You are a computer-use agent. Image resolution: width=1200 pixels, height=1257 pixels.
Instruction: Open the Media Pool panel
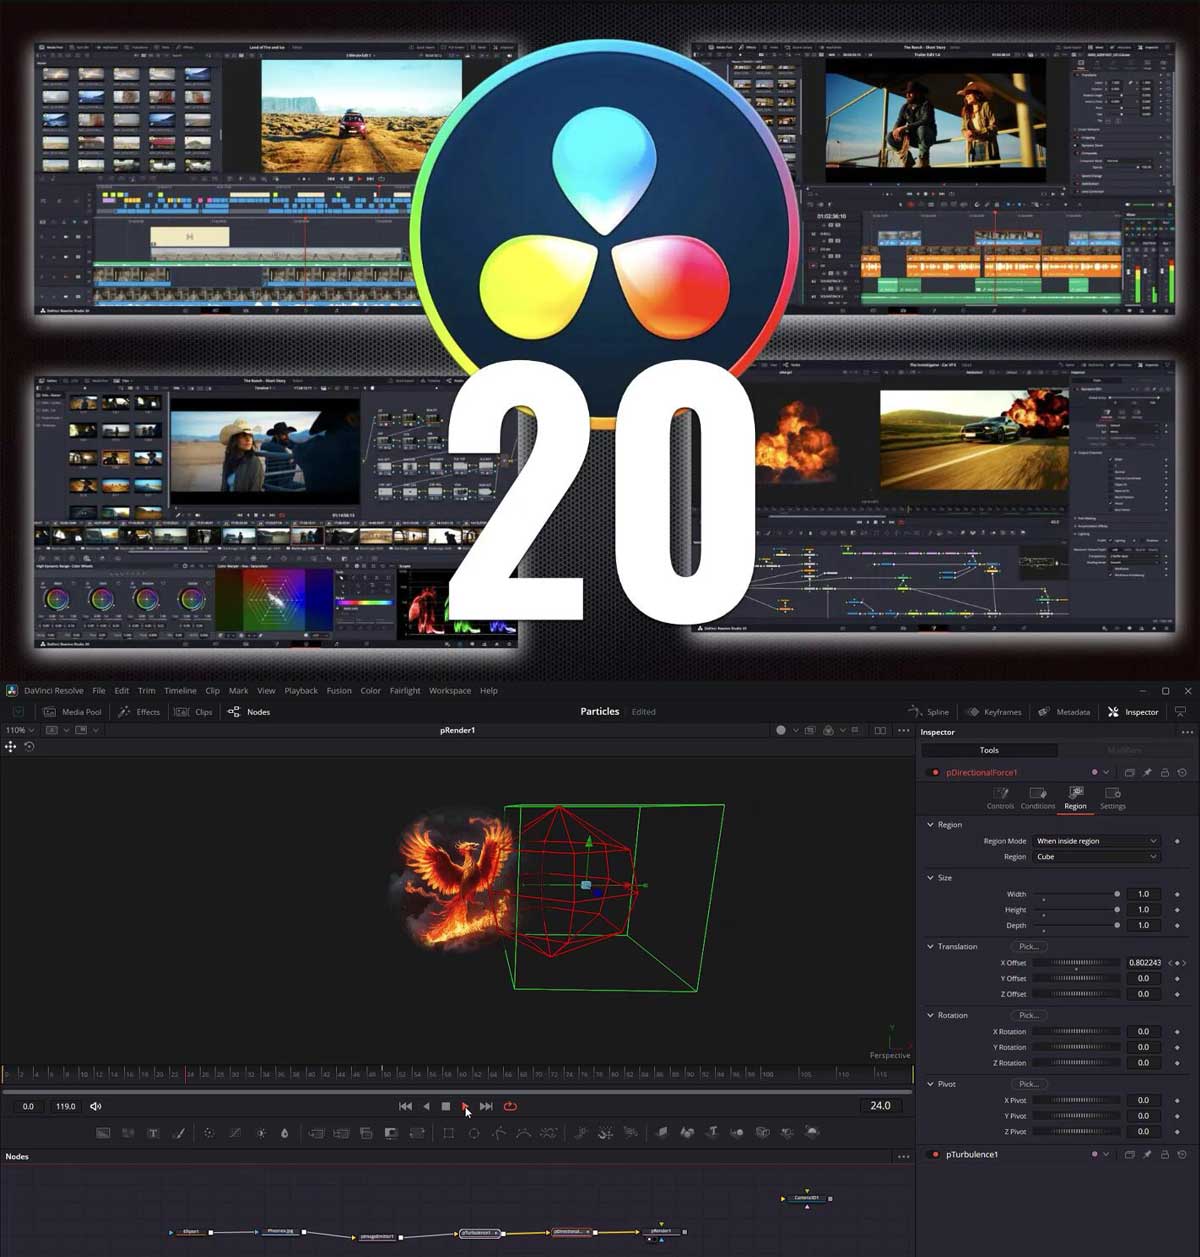73,712
